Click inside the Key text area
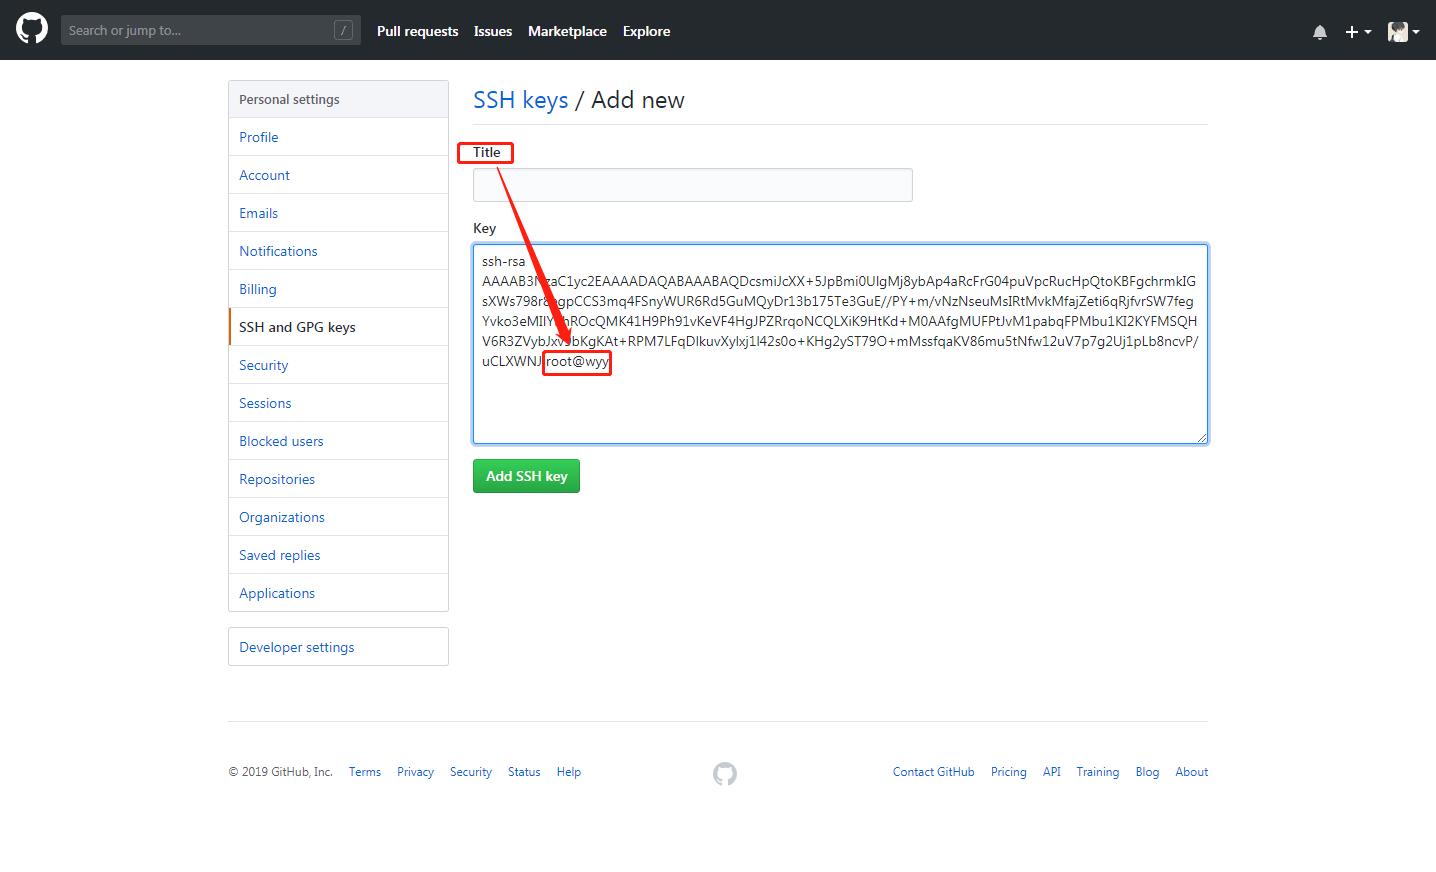 tap(840, 344)
